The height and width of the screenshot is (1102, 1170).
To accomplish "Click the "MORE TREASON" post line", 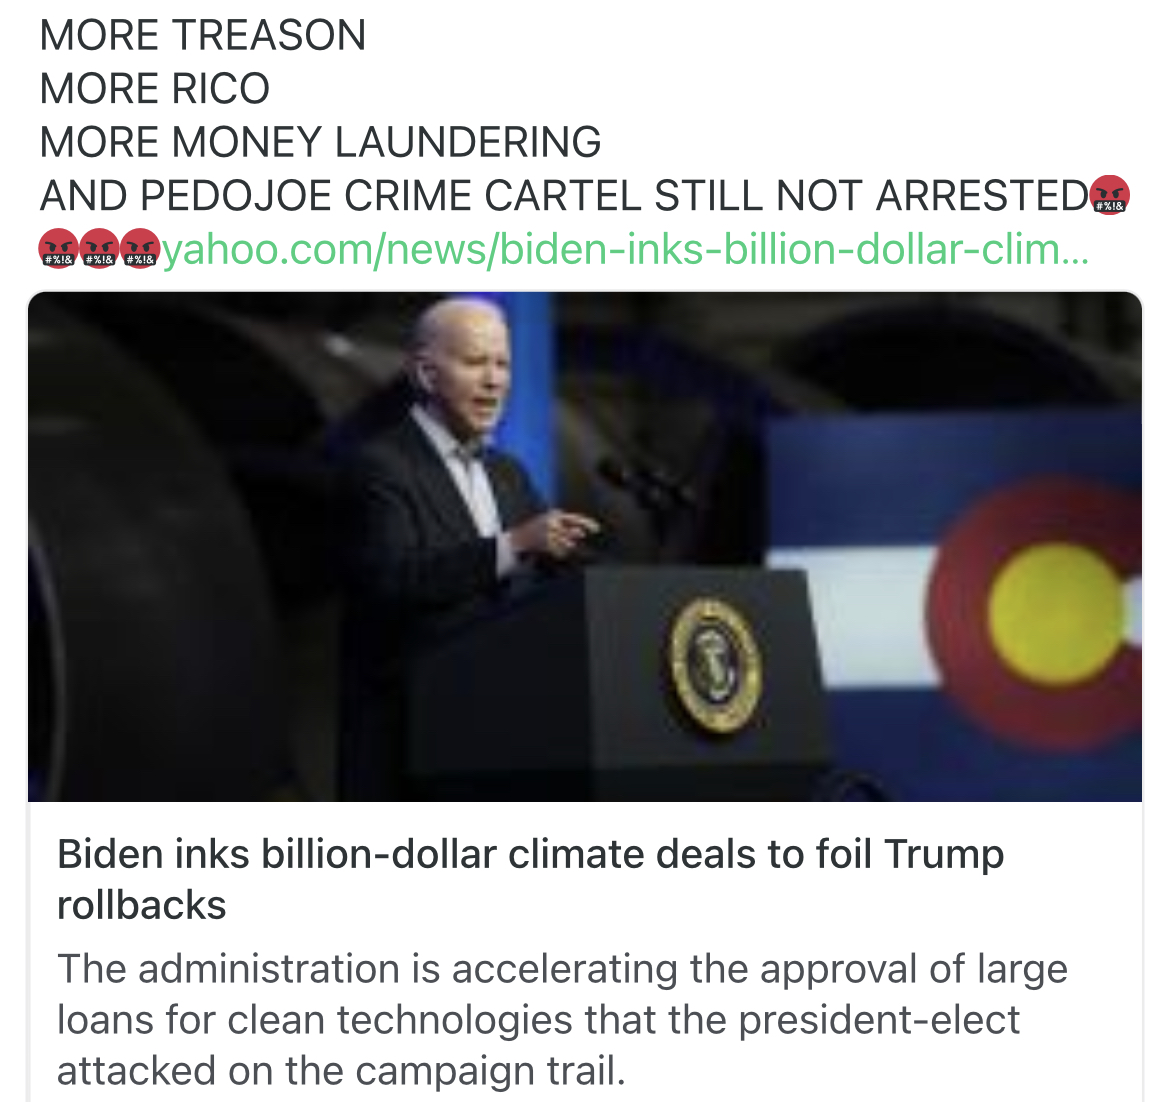I will point(203,35).
